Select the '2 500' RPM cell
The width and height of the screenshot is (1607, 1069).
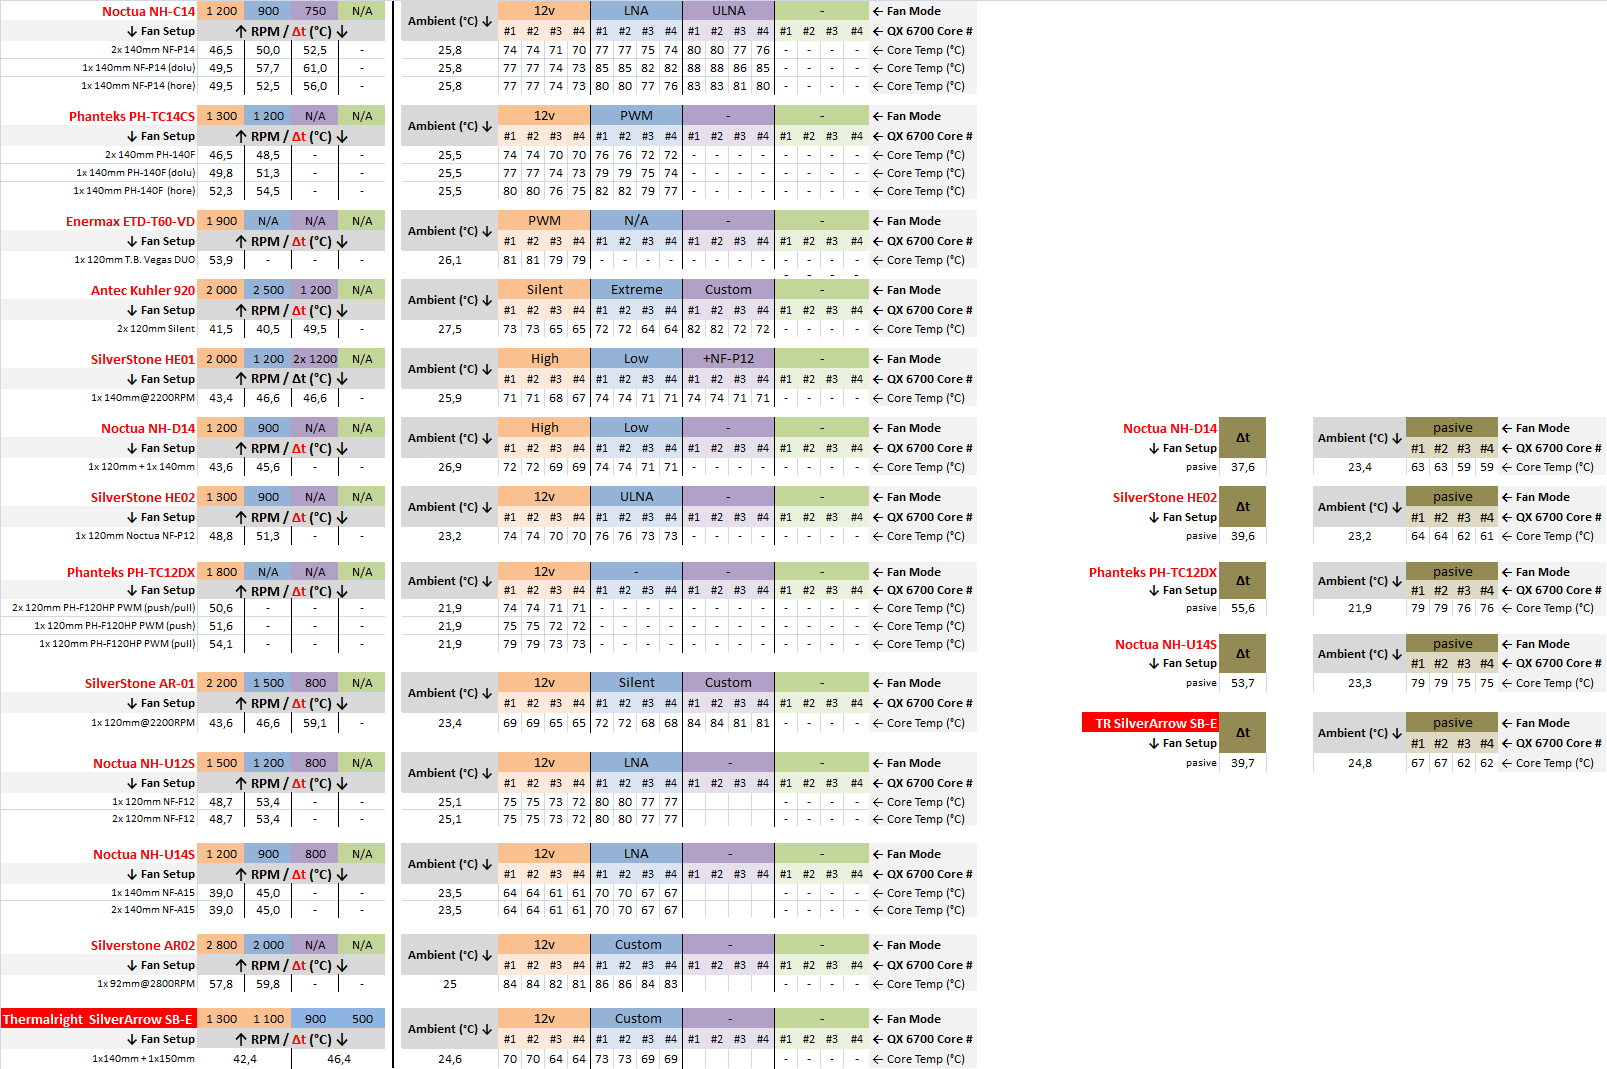(x=268, y=290)
